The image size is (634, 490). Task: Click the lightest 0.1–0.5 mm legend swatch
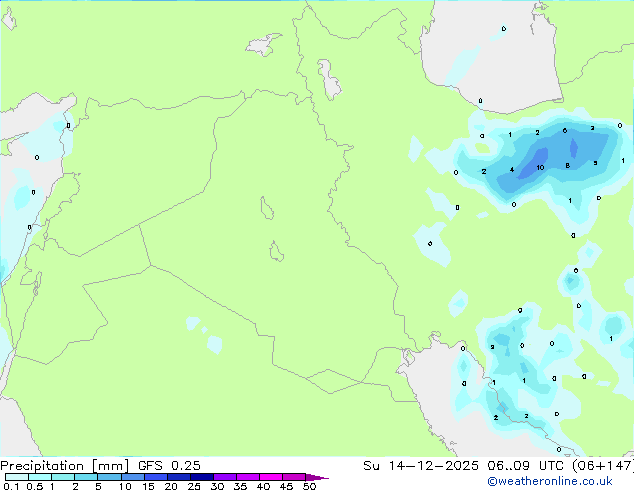point(17,477)
